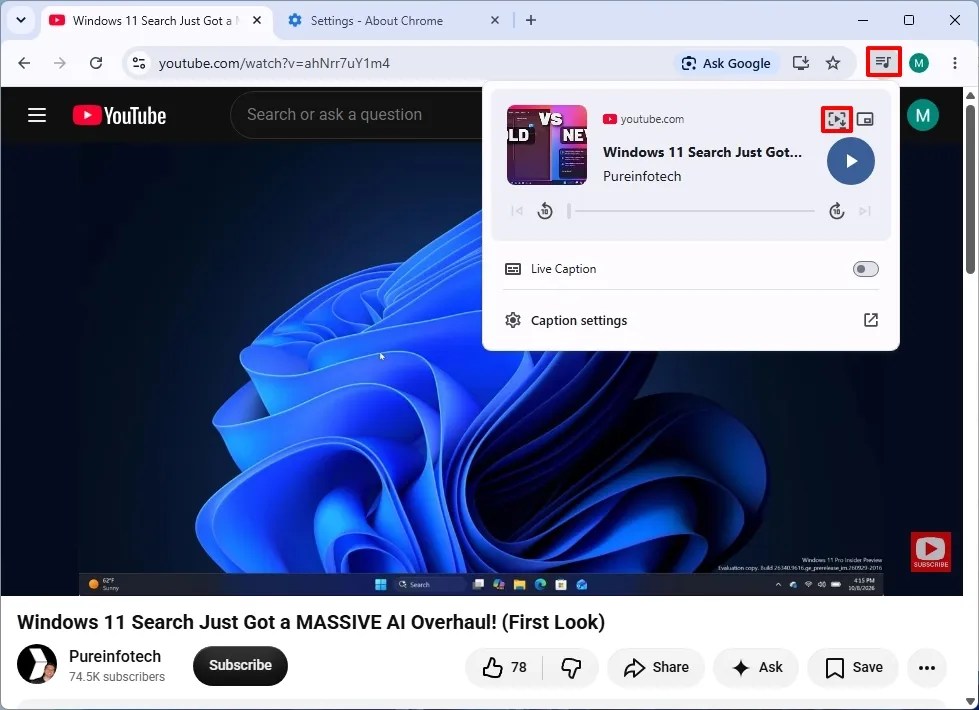Open the YouTube account M avatar
This screenshot has height=710, width=979.
point(922,115)
